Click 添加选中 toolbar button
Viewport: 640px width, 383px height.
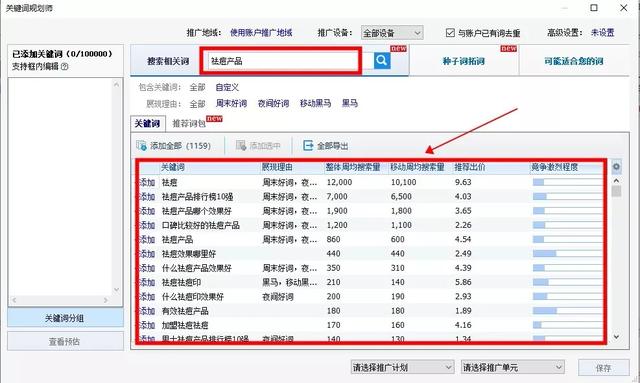[x=258, y=146]
